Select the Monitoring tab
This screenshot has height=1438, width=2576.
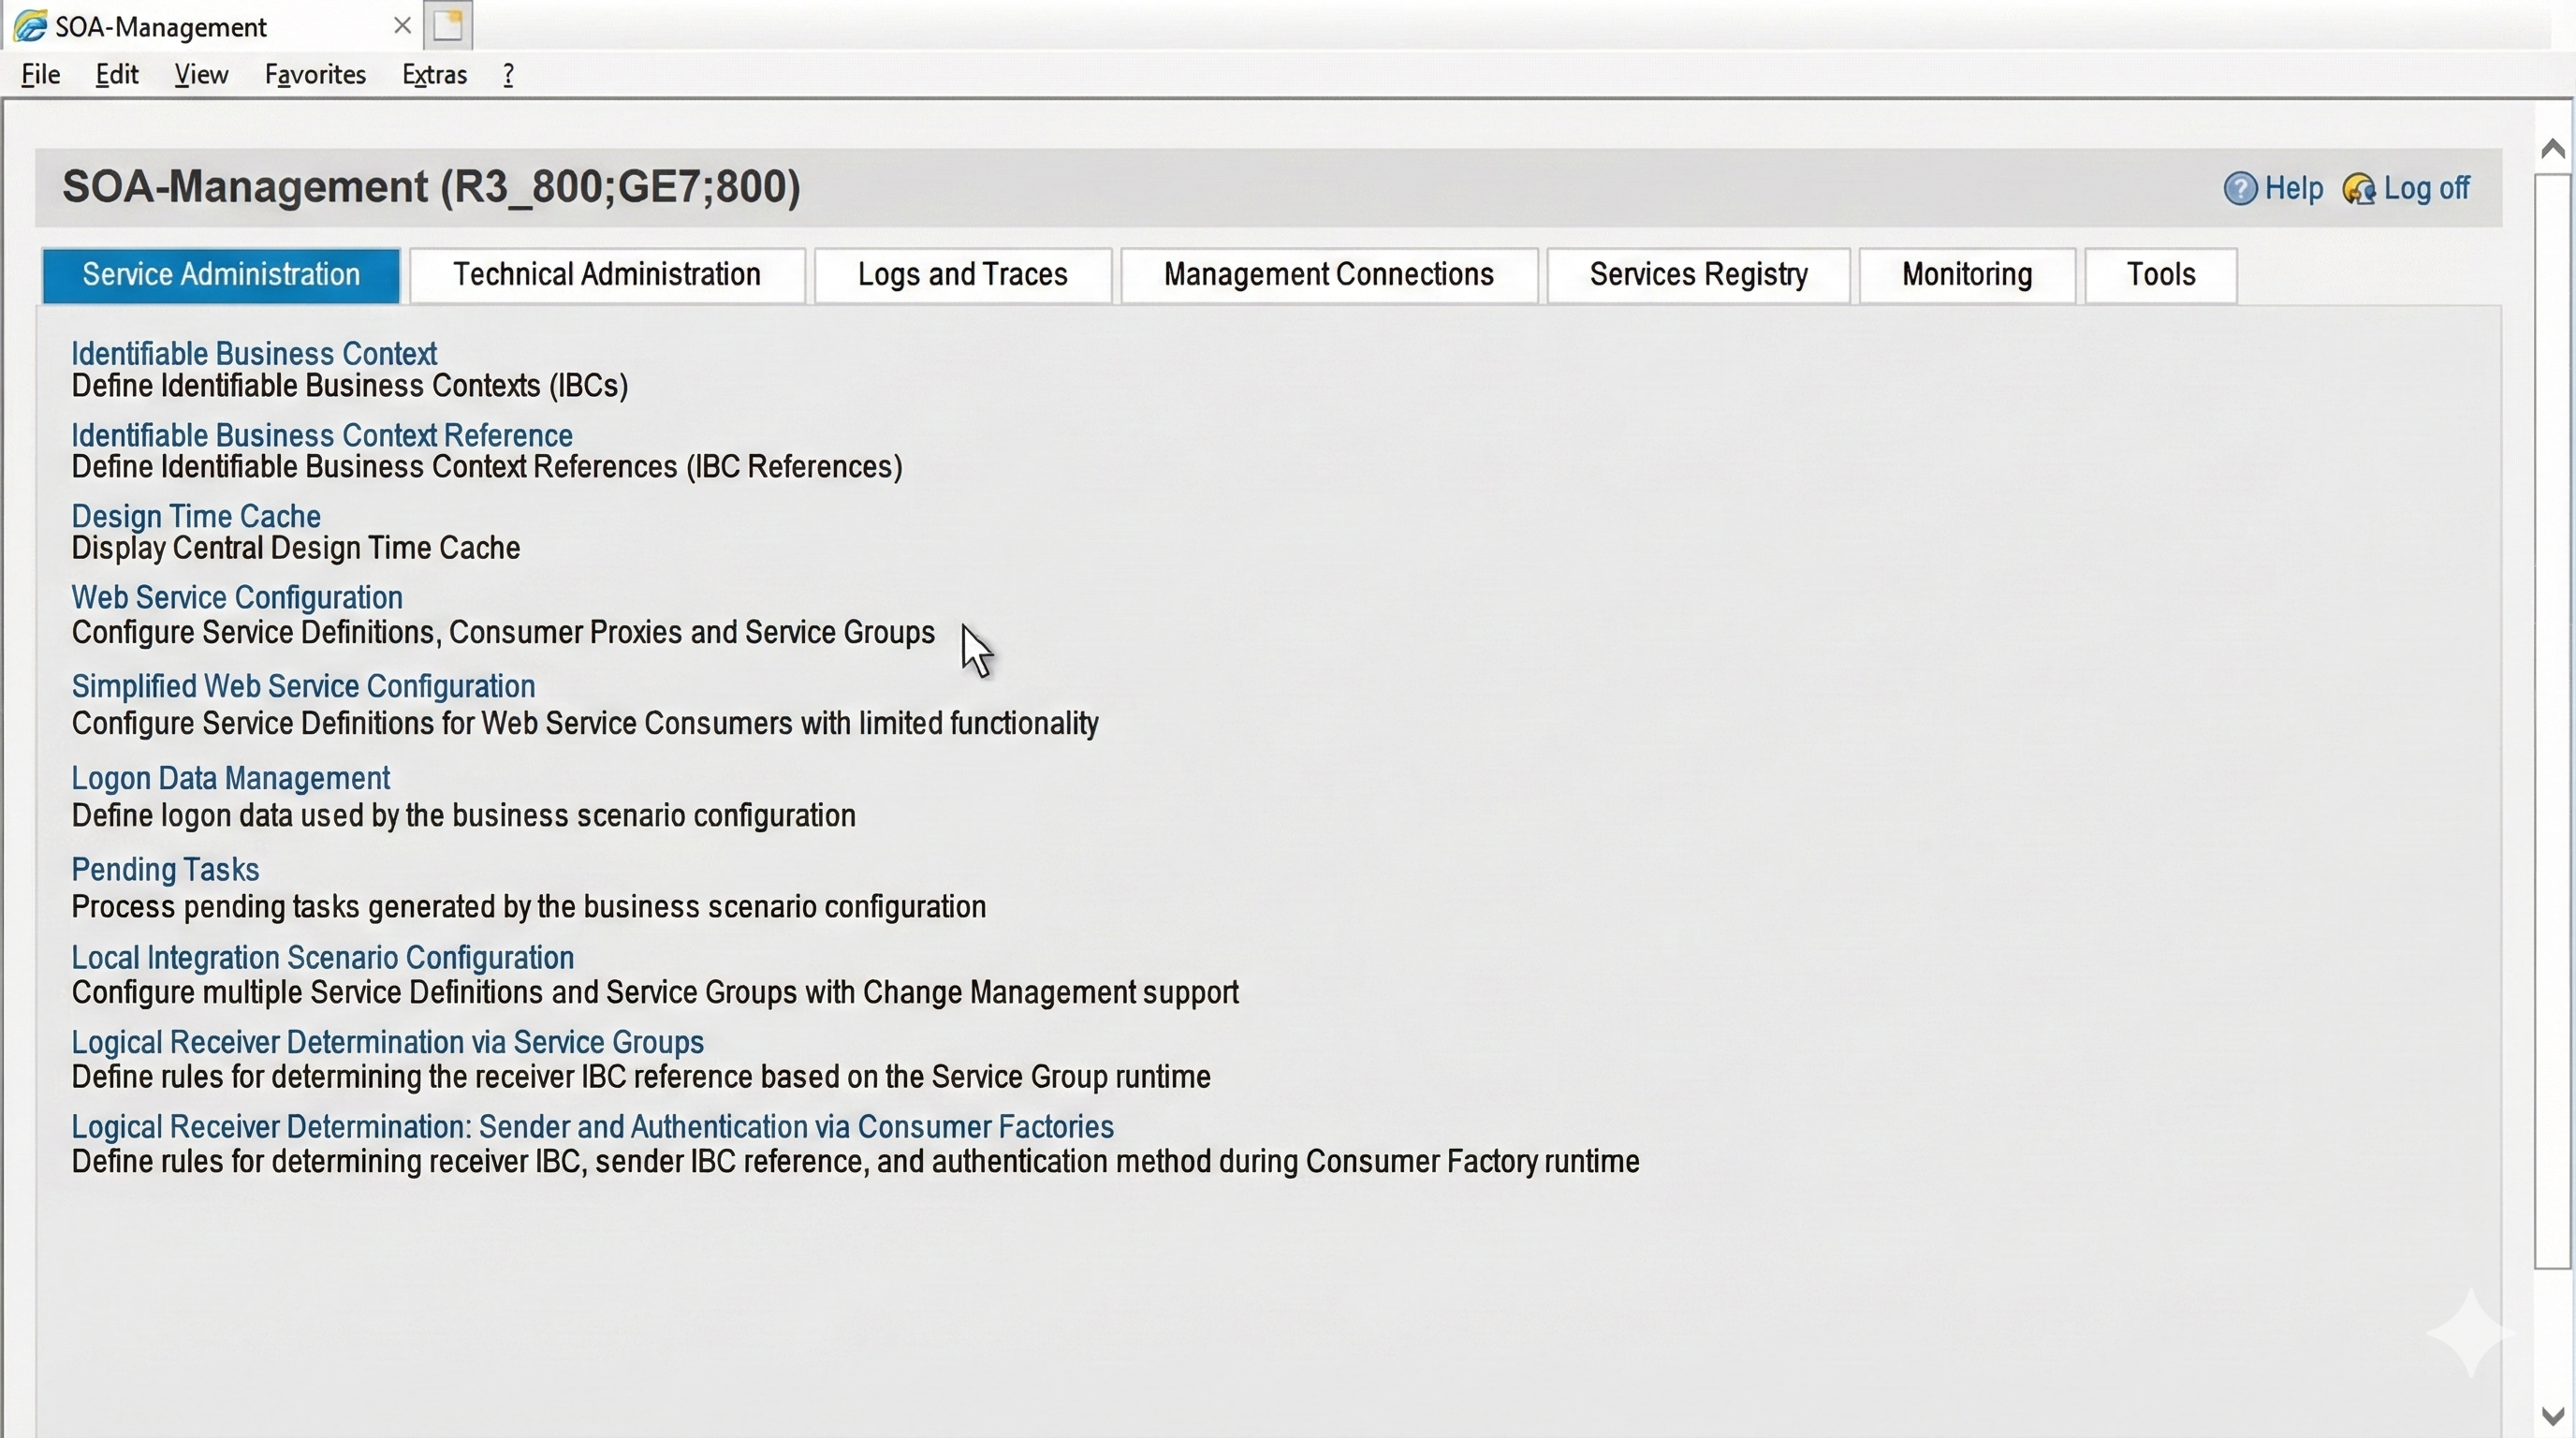(1966, 275)
